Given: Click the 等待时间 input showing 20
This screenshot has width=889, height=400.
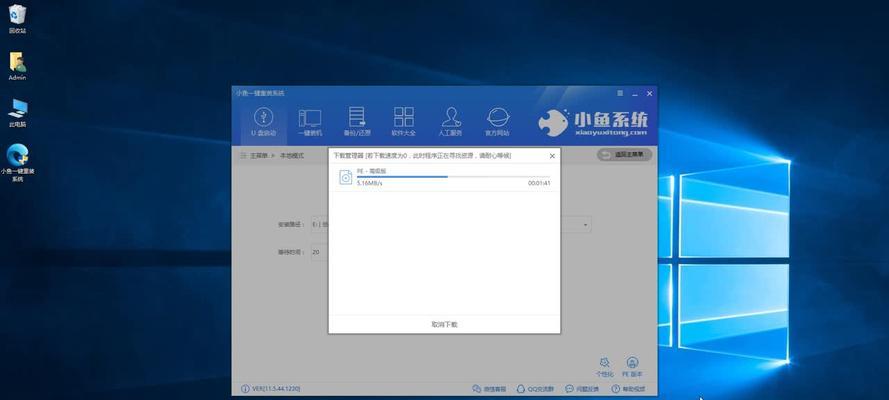Looking at the screenshot, I should 319,252.
